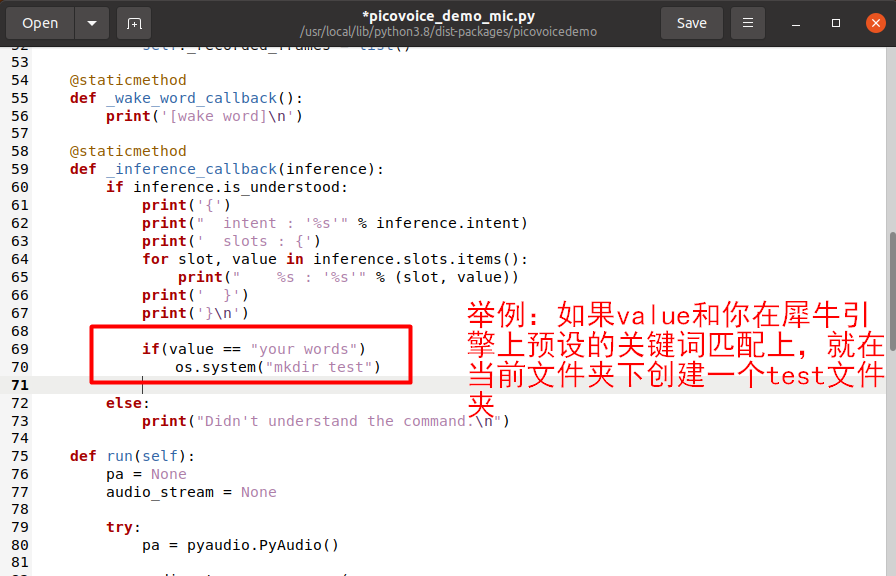Click the else keyword on line 72
The height and width of the screenshot is (576, 896).
123,403
